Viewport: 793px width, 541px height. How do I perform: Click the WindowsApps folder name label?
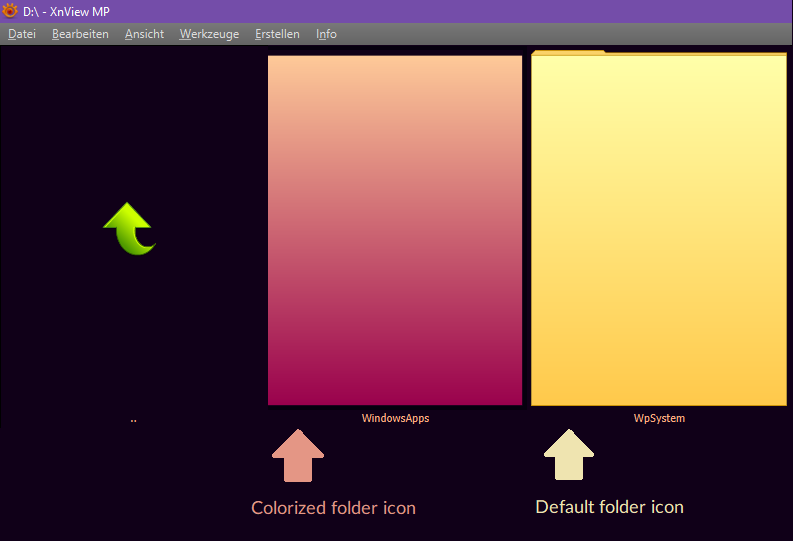pos(395,418)
